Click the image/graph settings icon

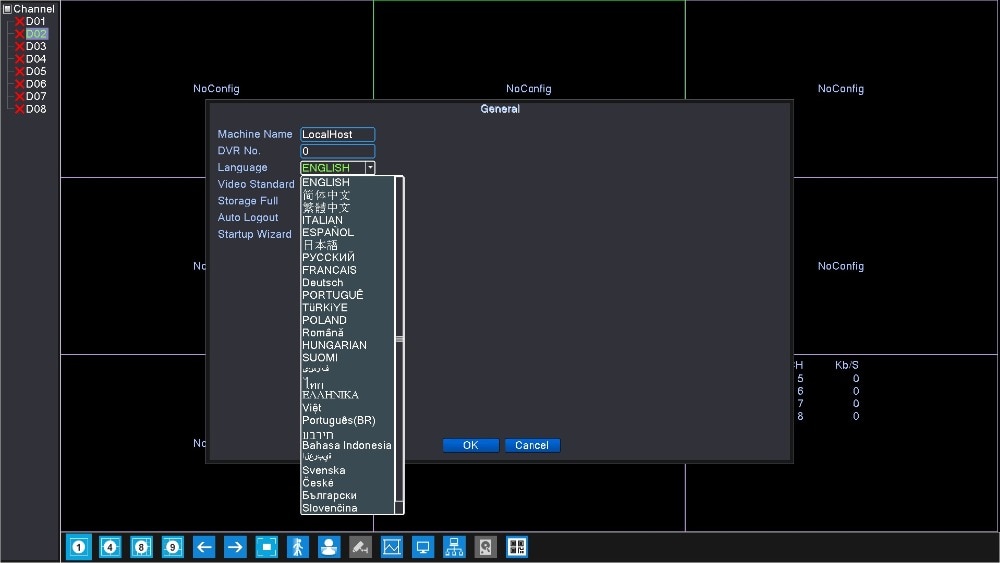coord(392,547)
